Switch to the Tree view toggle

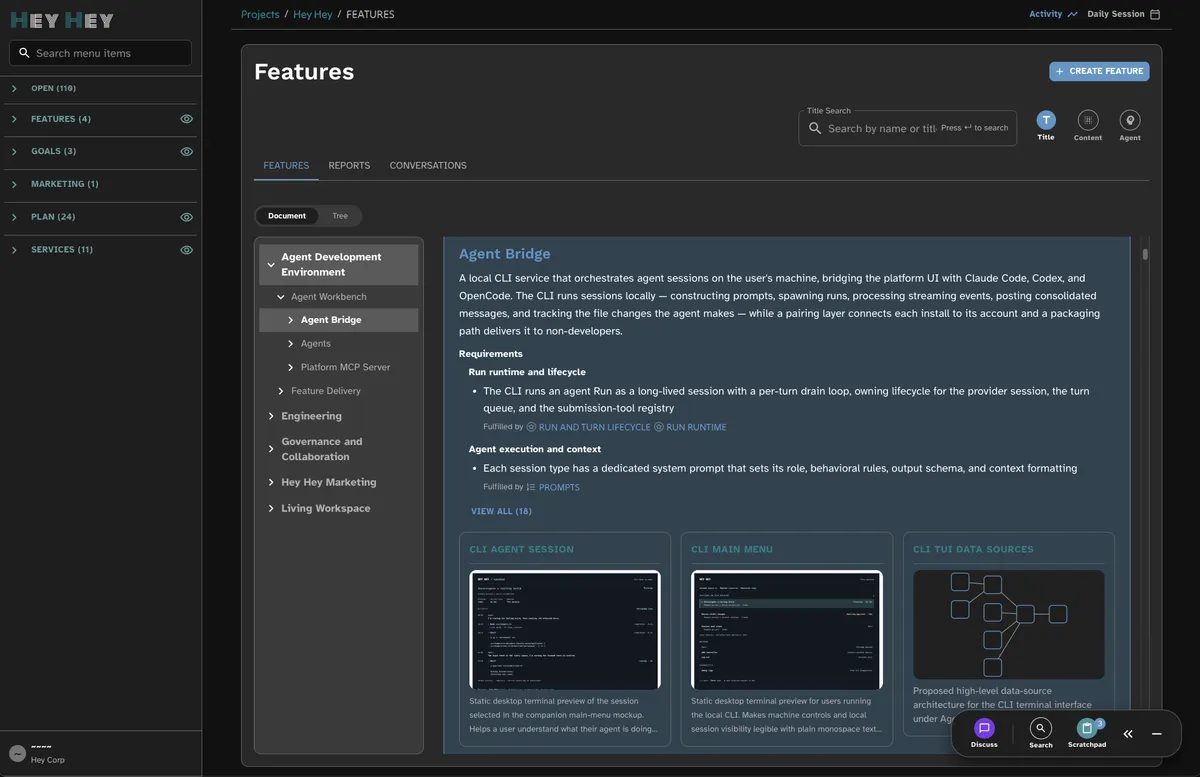coord(340,216)
